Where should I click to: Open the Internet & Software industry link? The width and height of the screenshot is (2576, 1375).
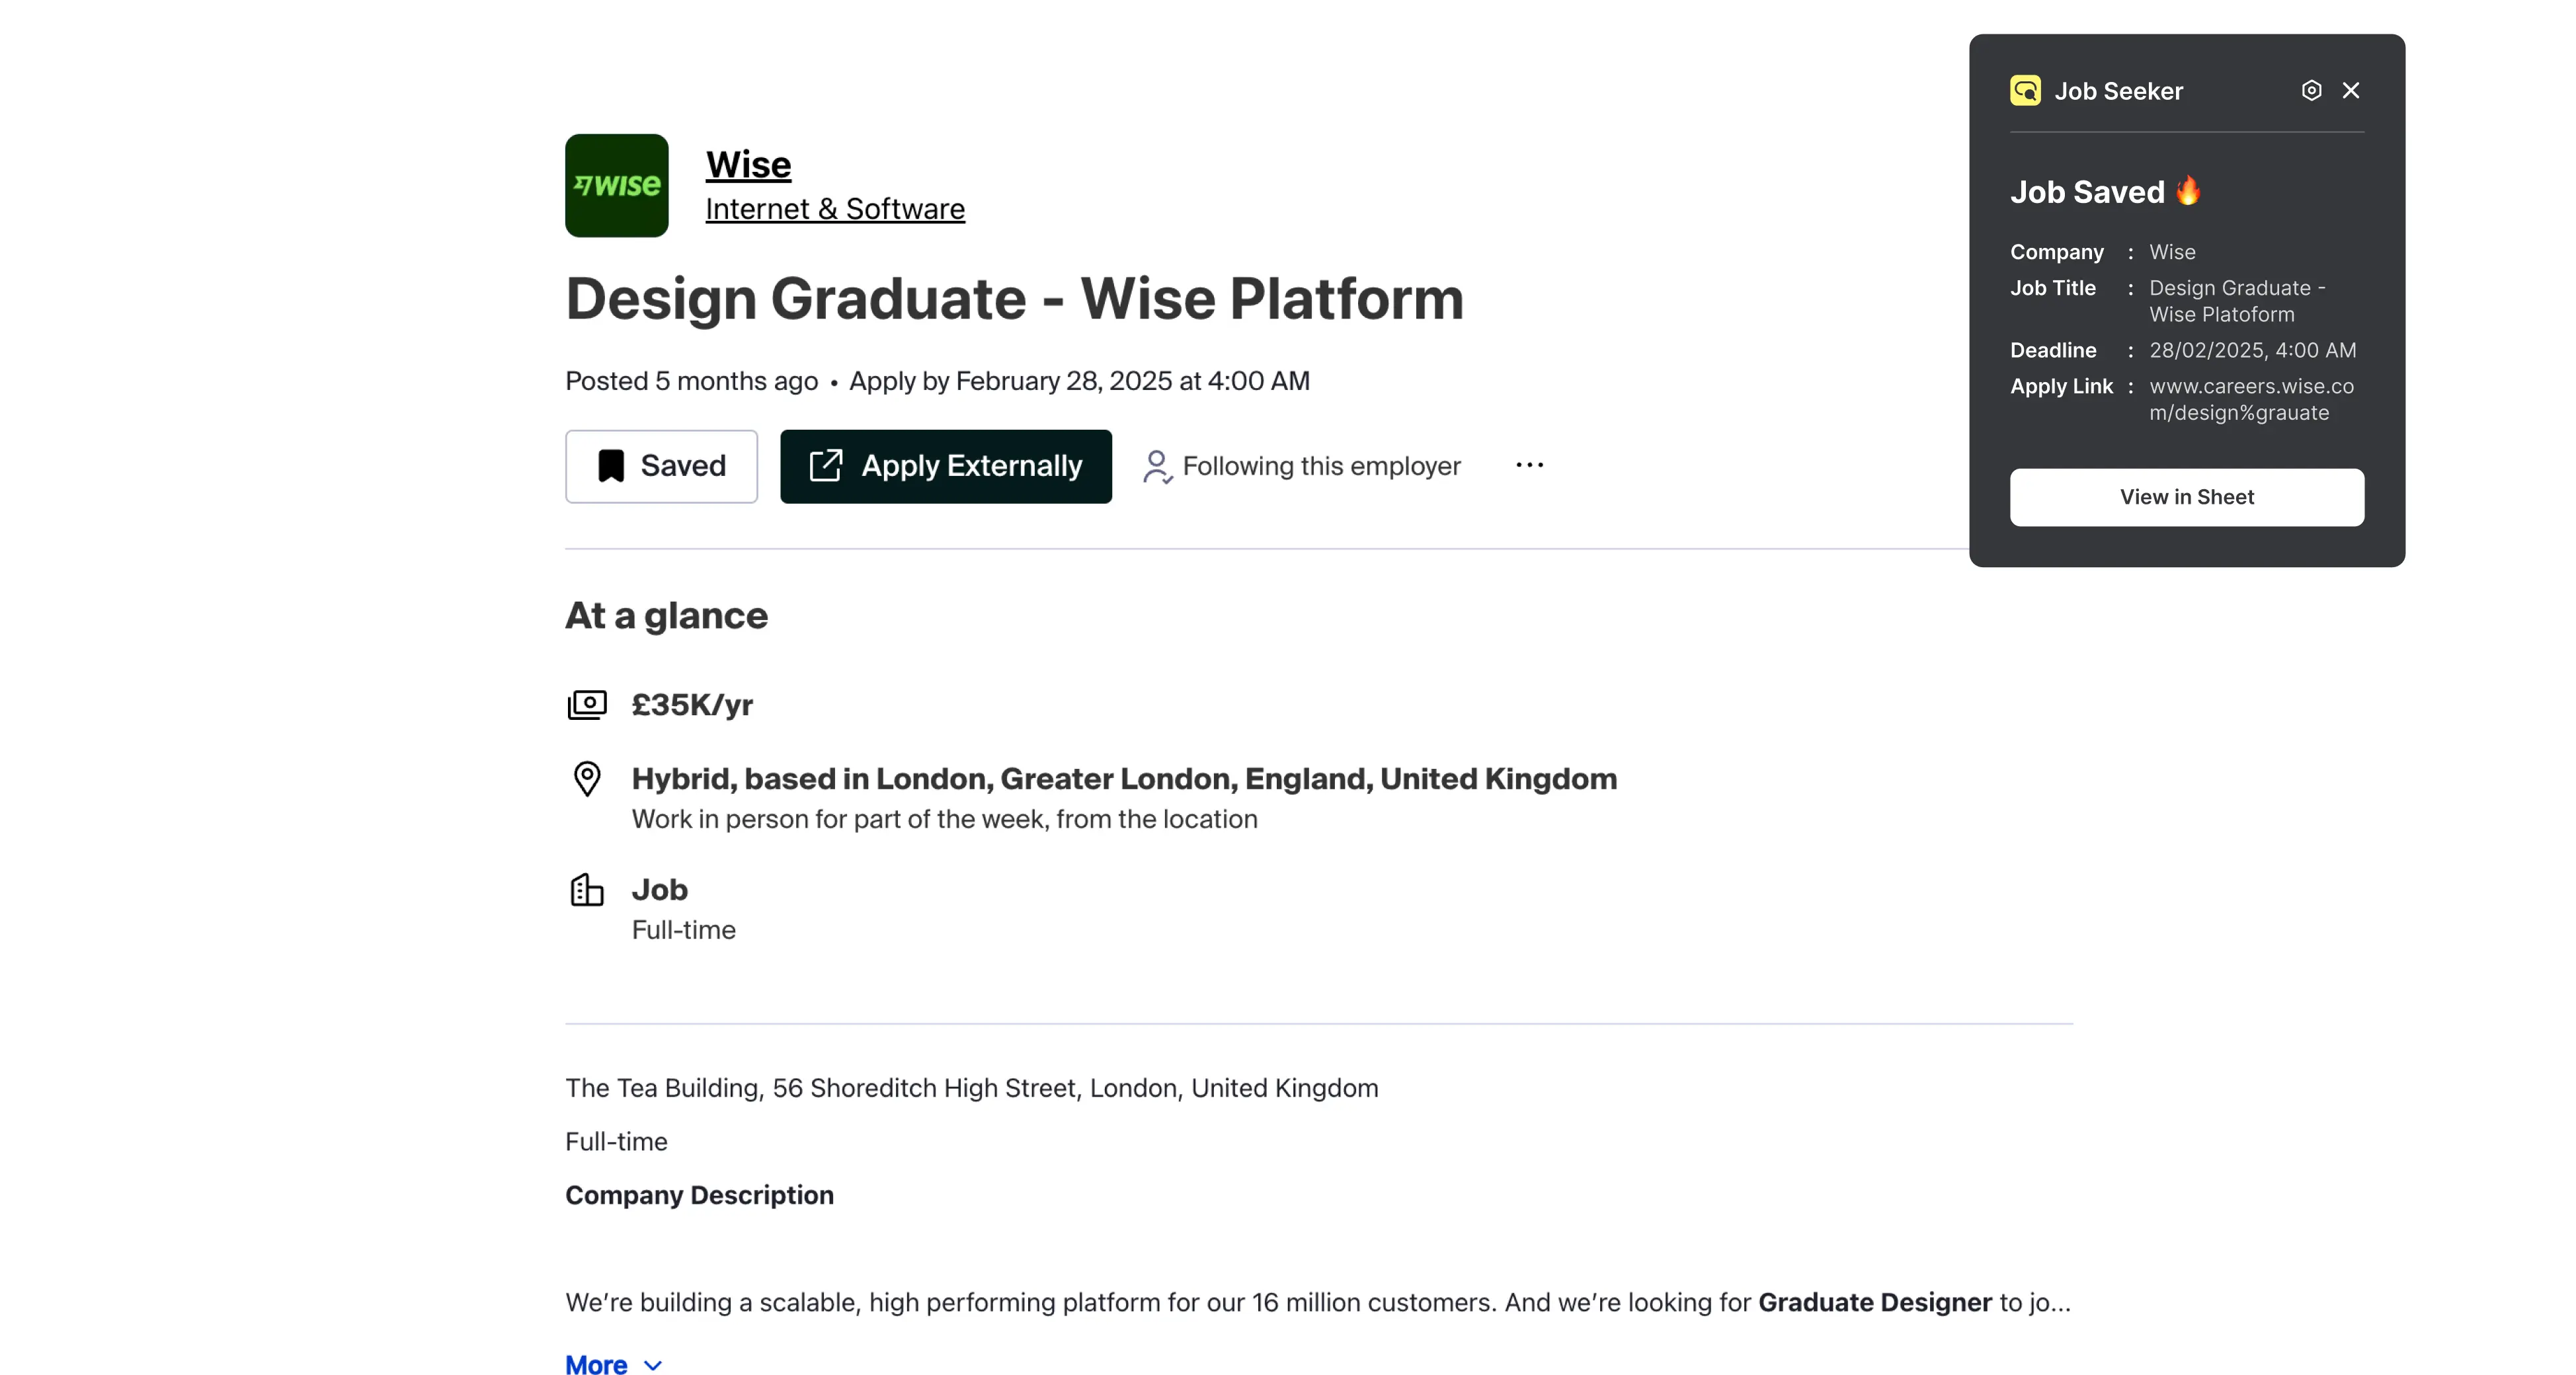[835, 208]
